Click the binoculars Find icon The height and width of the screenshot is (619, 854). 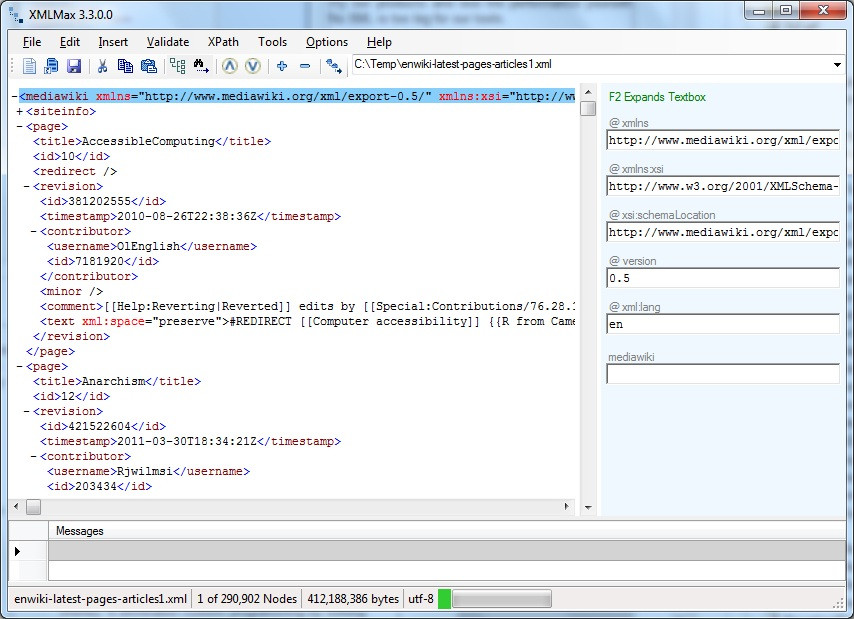click(200, 66)
